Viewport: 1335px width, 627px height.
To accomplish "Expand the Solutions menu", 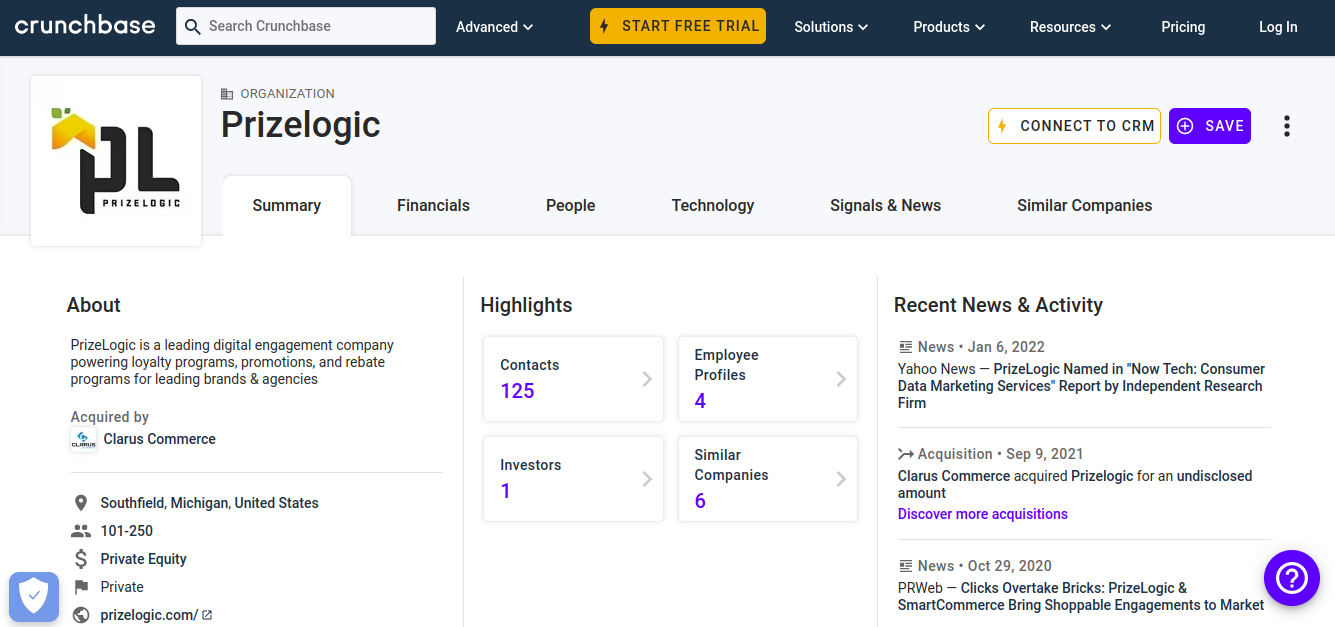I will (x=831, y=27).
